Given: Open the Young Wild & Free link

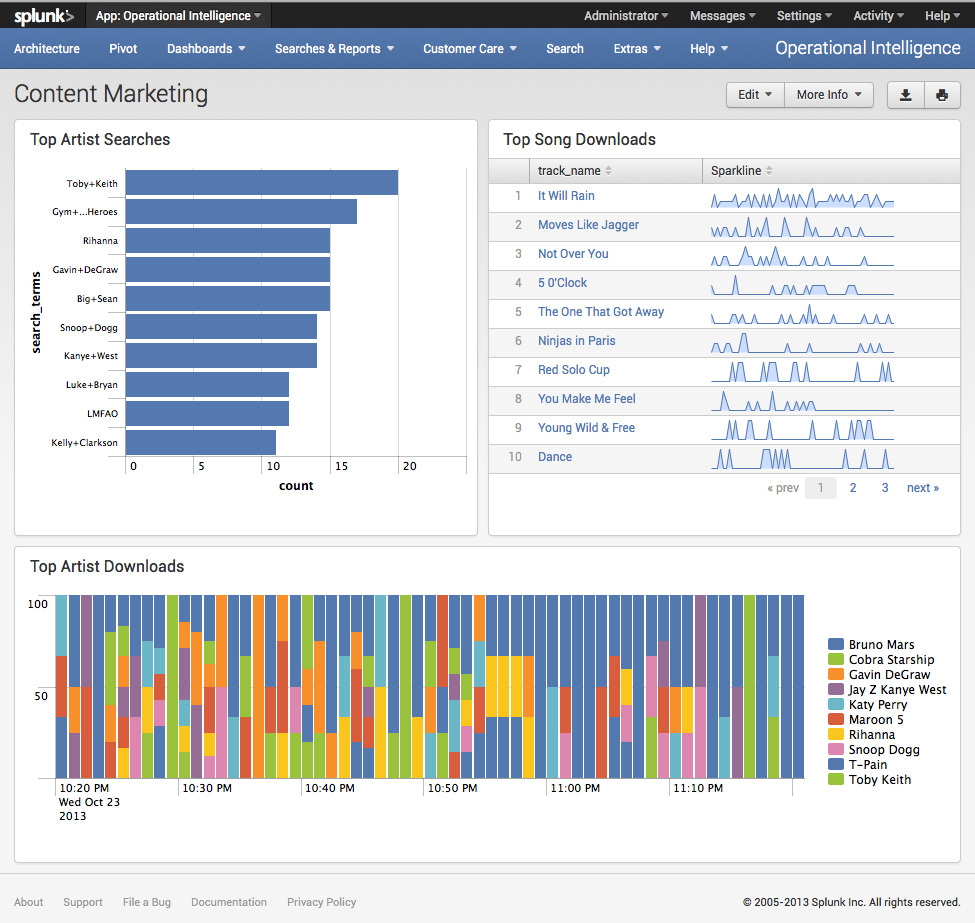Looking at the screenshot, I should [x=586, y=428].
